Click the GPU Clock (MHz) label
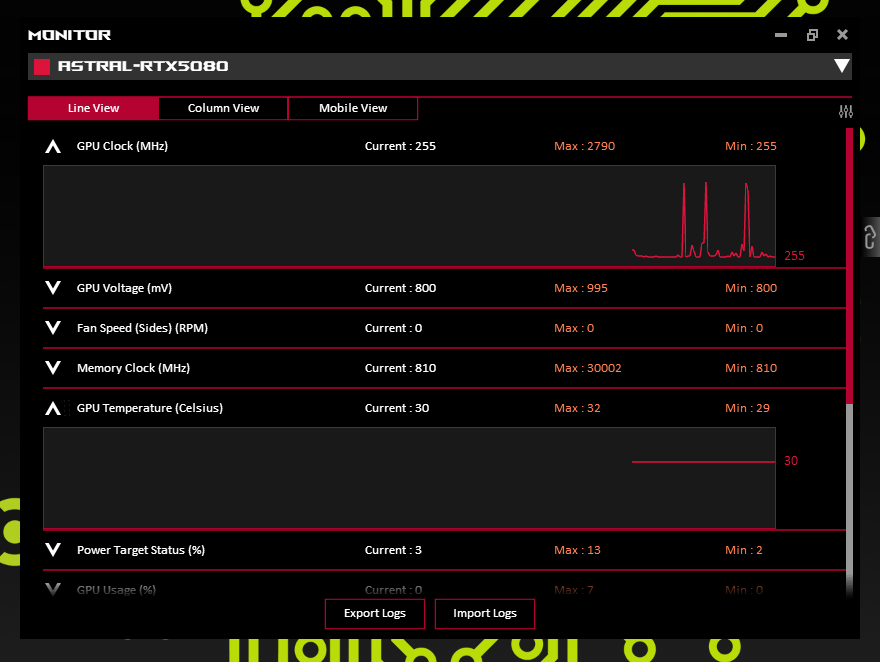This screenshot has width=880, height=662. pos(122,146)
